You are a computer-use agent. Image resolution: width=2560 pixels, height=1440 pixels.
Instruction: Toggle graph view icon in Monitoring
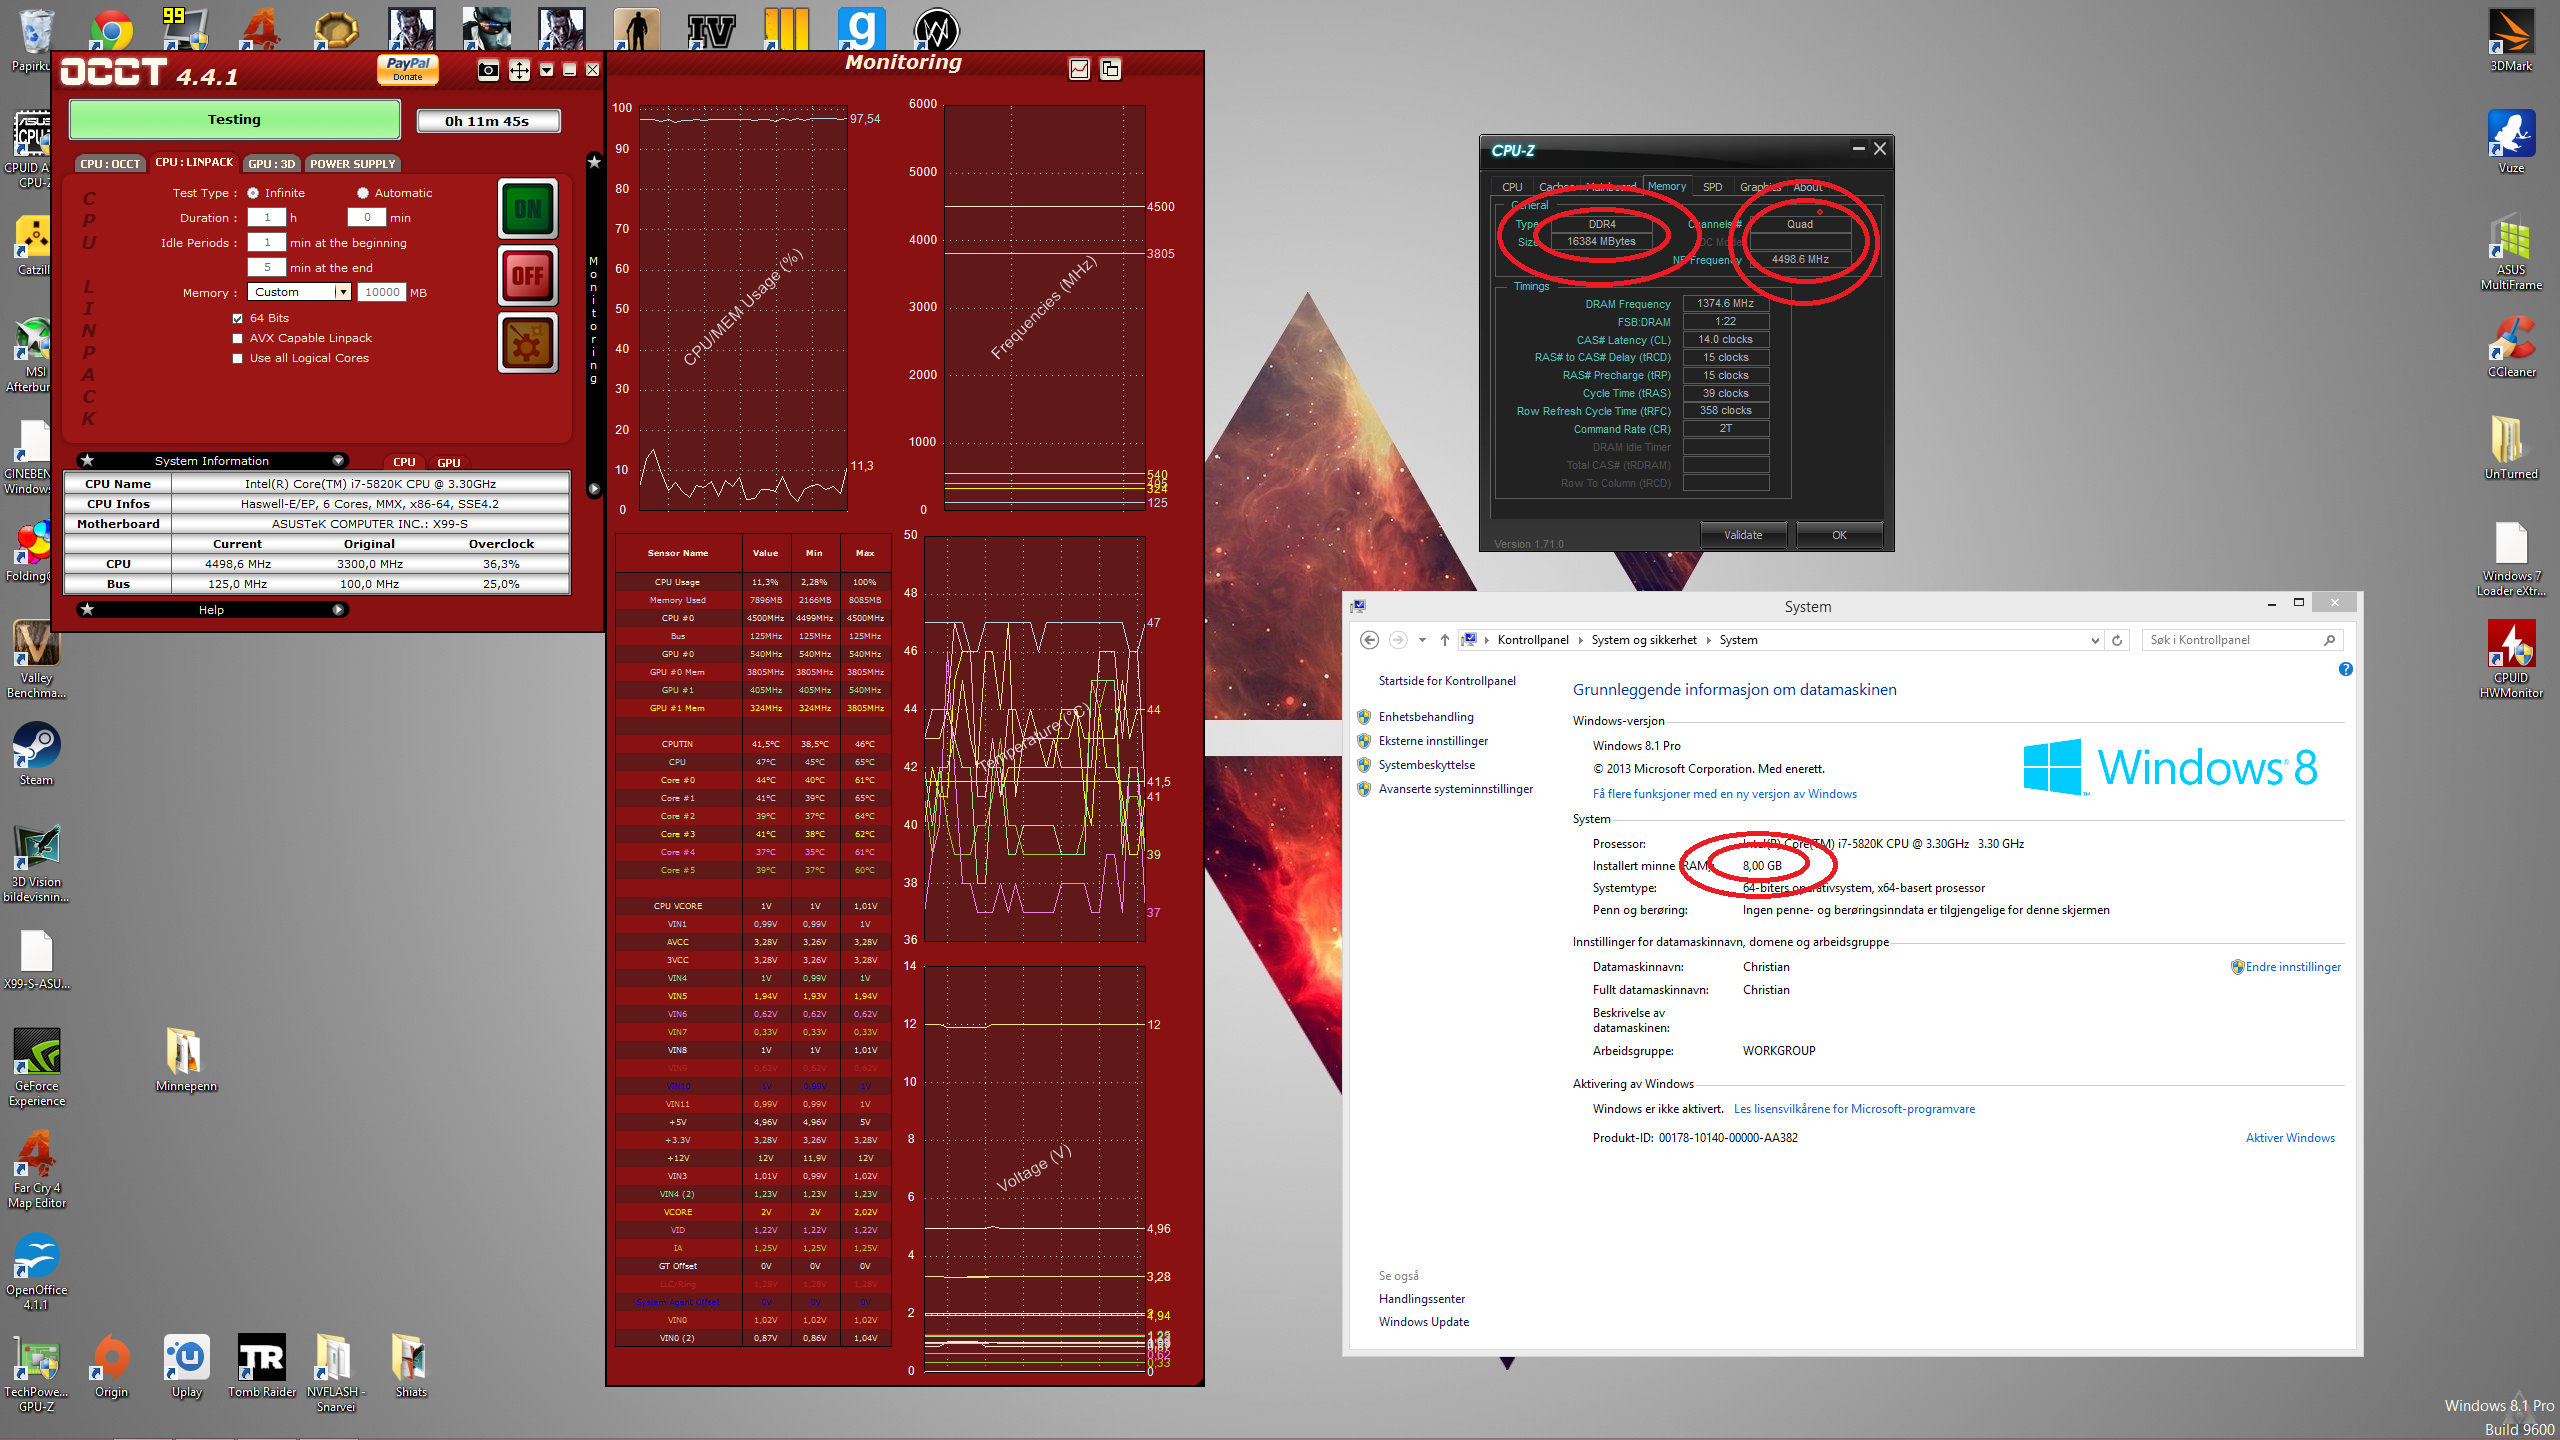[1079, 69]
